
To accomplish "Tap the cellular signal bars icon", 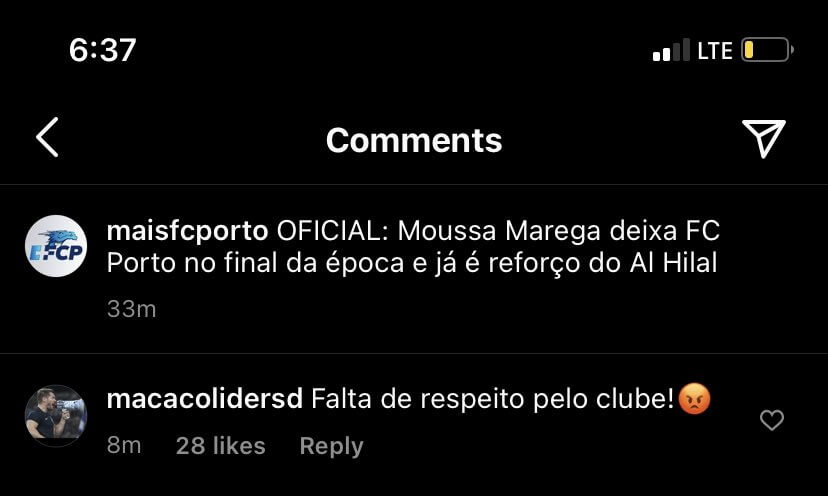I will [671, 50].
